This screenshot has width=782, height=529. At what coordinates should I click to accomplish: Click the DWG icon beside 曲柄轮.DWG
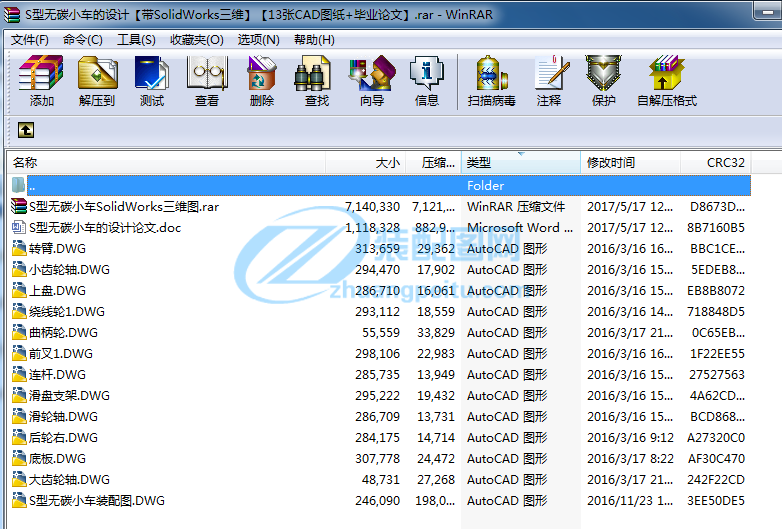point(19,332)
